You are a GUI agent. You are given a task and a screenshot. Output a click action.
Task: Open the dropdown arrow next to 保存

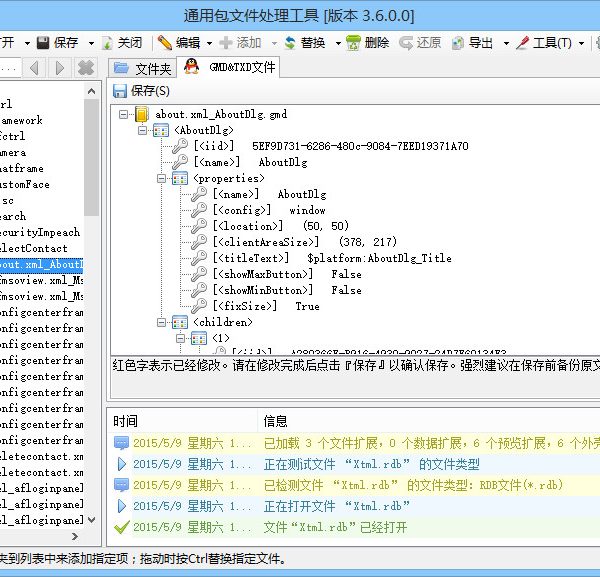pos(91,43)
